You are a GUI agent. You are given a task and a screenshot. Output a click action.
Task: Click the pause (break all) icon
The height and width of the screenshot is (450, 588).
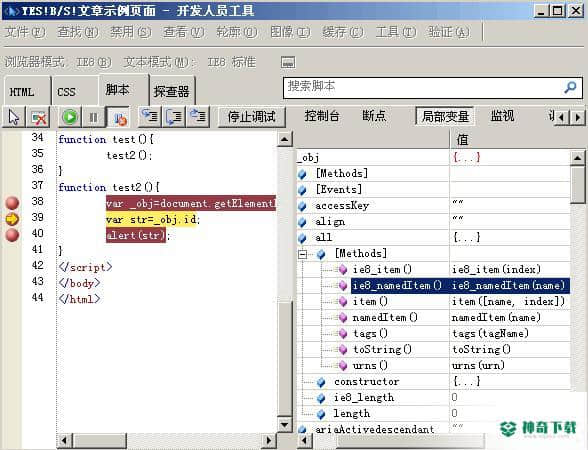93,117
